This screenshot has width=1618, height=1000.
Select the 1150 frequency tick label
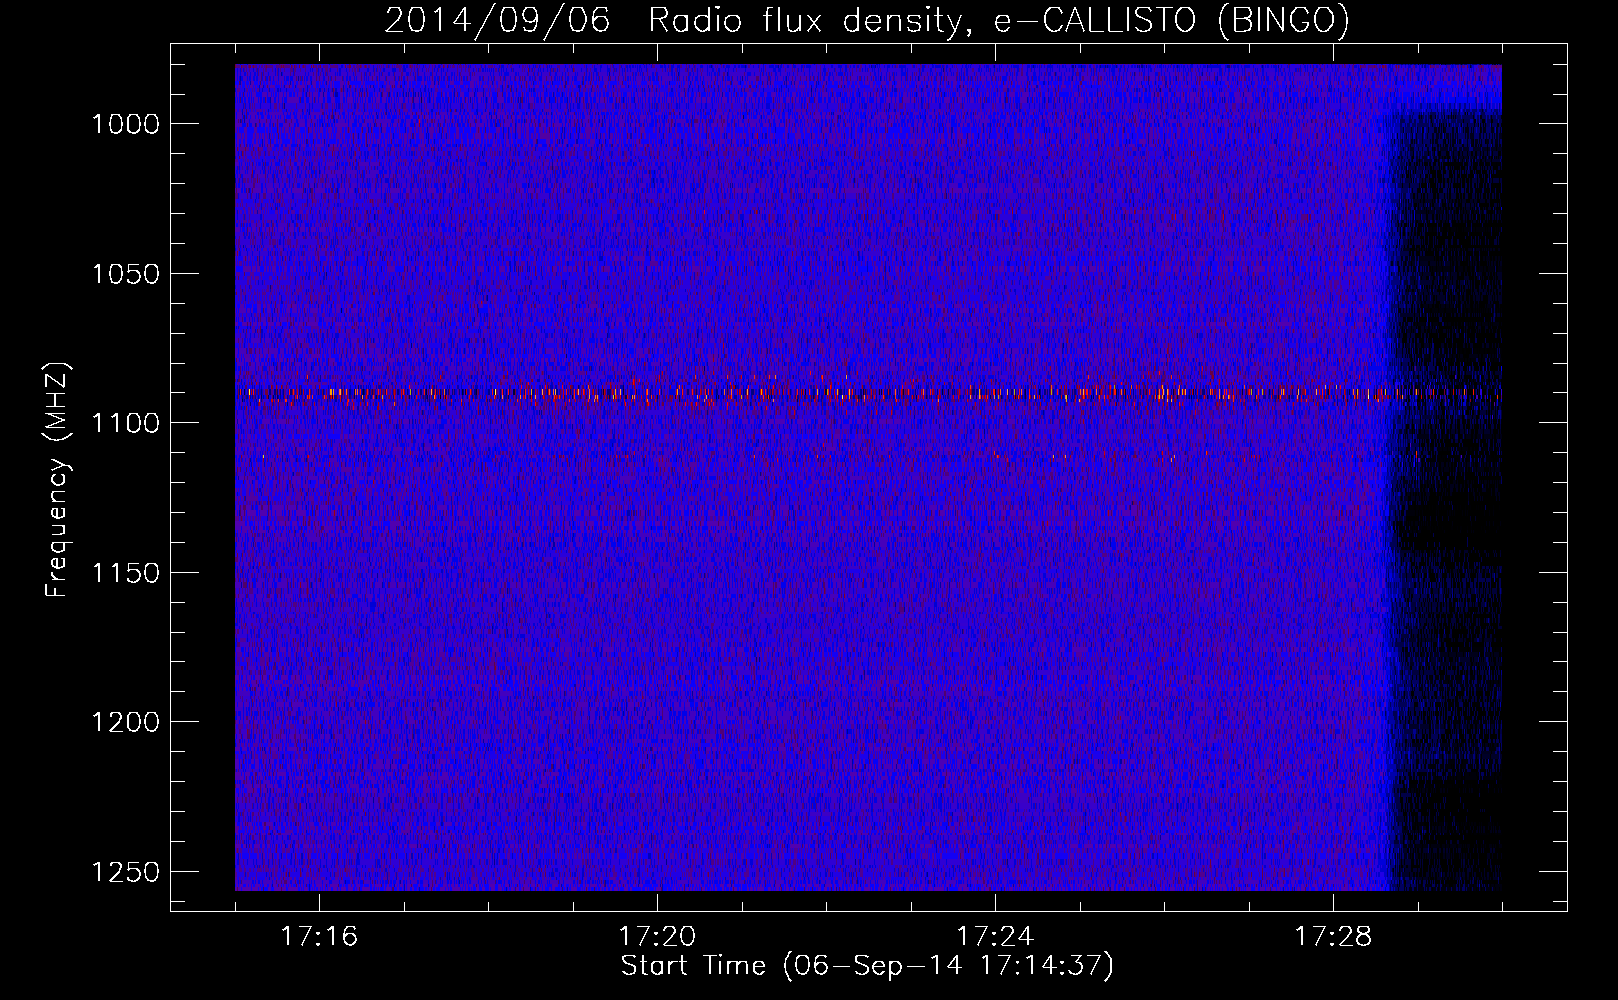(125, 573)
